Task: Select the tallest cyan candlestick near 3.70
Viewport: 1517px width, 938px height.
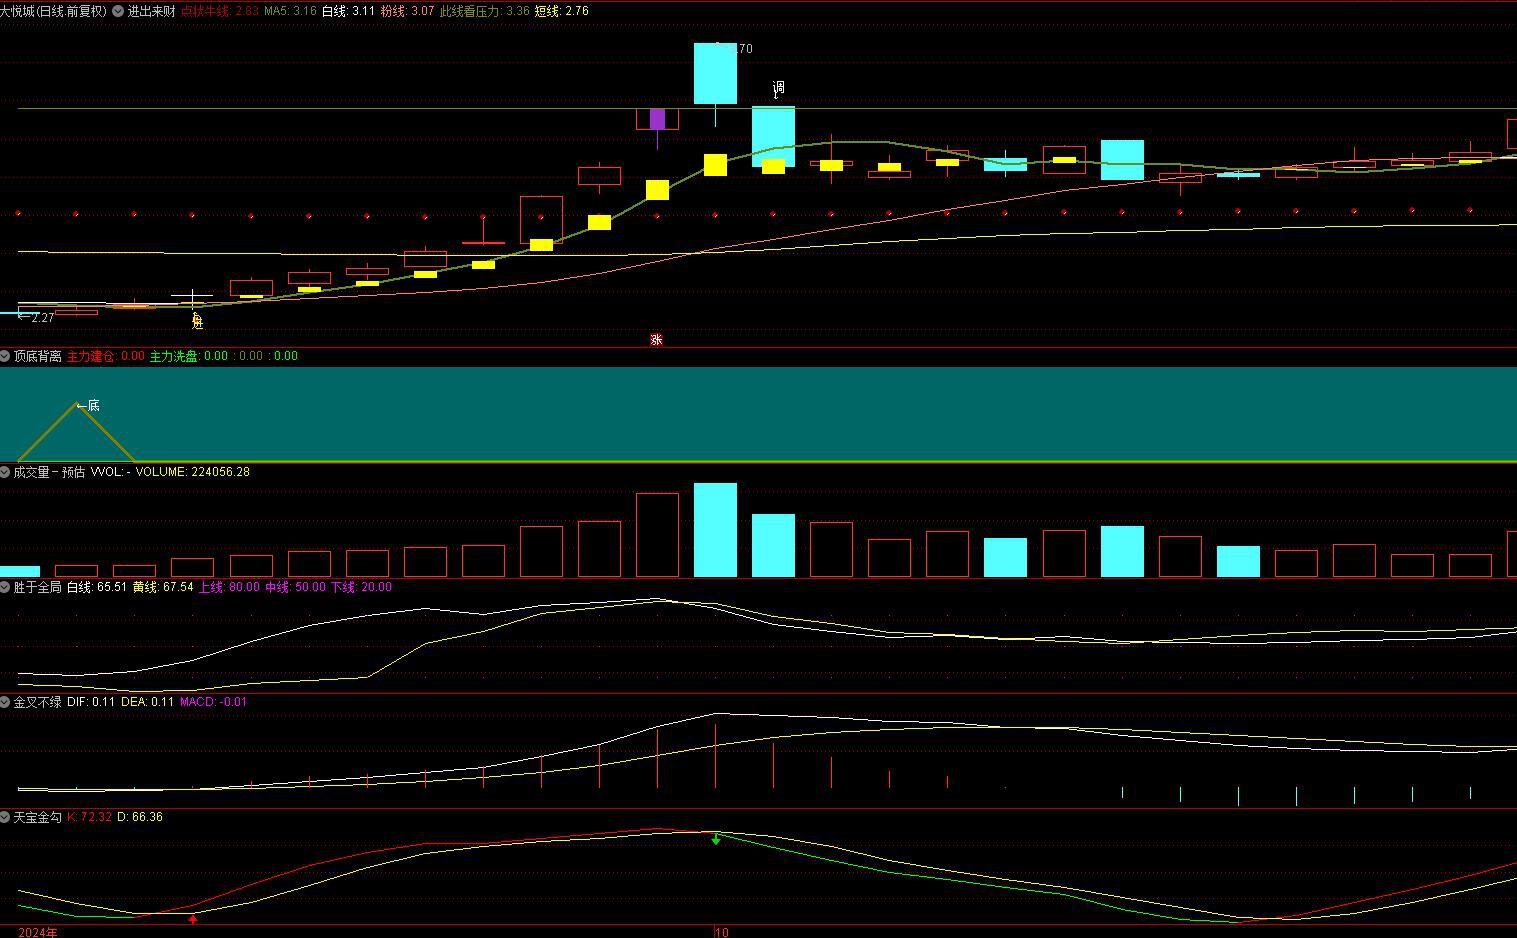Action: coord(716,73)
